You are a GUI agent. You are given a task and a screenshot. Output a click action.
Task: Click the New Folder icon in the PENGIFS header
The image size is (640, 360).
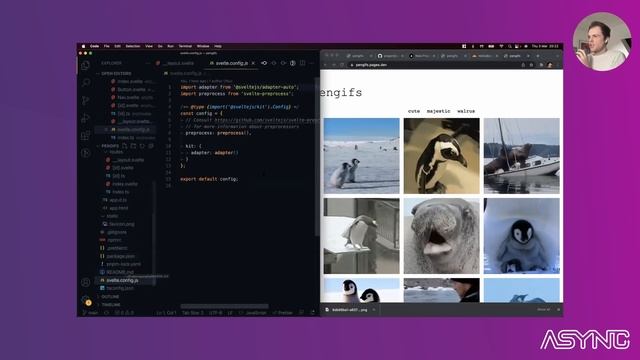point(133,146)
